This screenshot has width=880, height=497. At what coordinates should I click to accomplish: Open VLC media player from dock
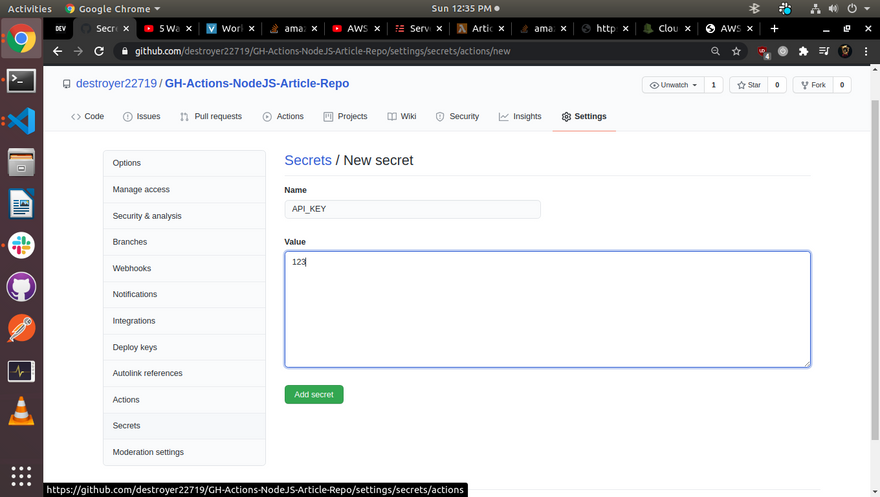[x=21, y=410]
